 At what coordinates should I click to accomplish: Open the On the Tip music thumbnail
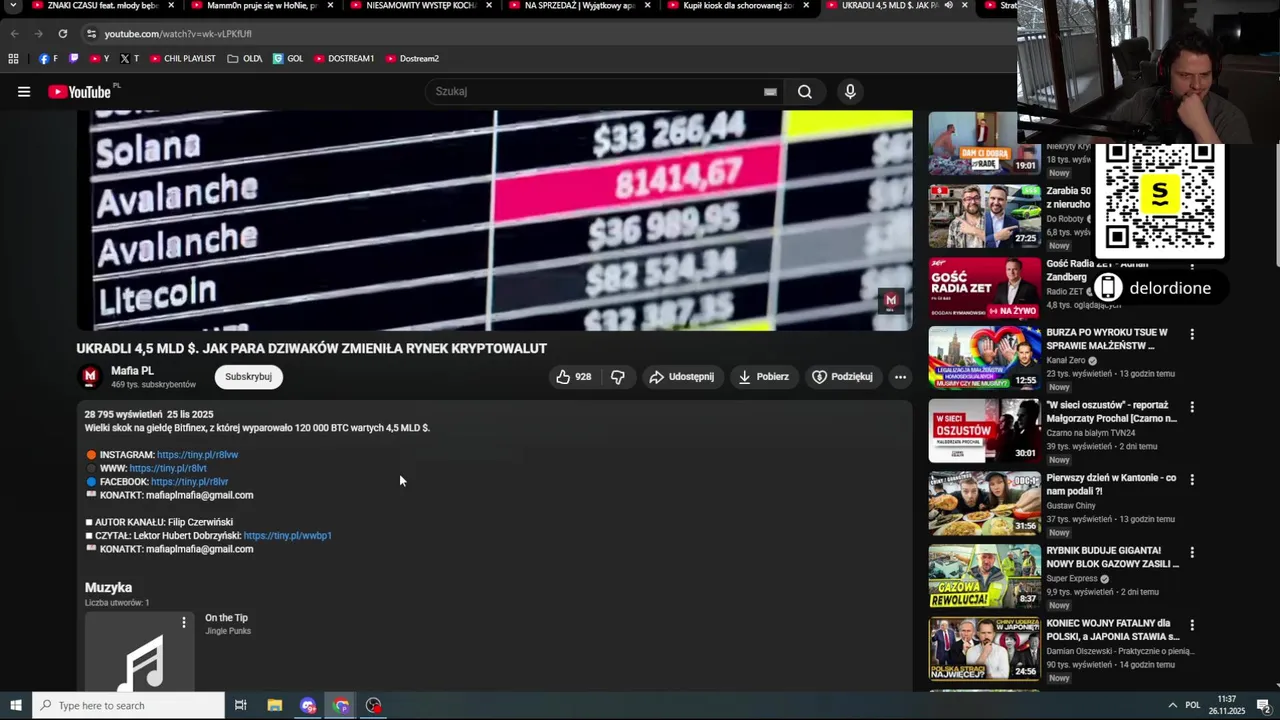(140, 652)
